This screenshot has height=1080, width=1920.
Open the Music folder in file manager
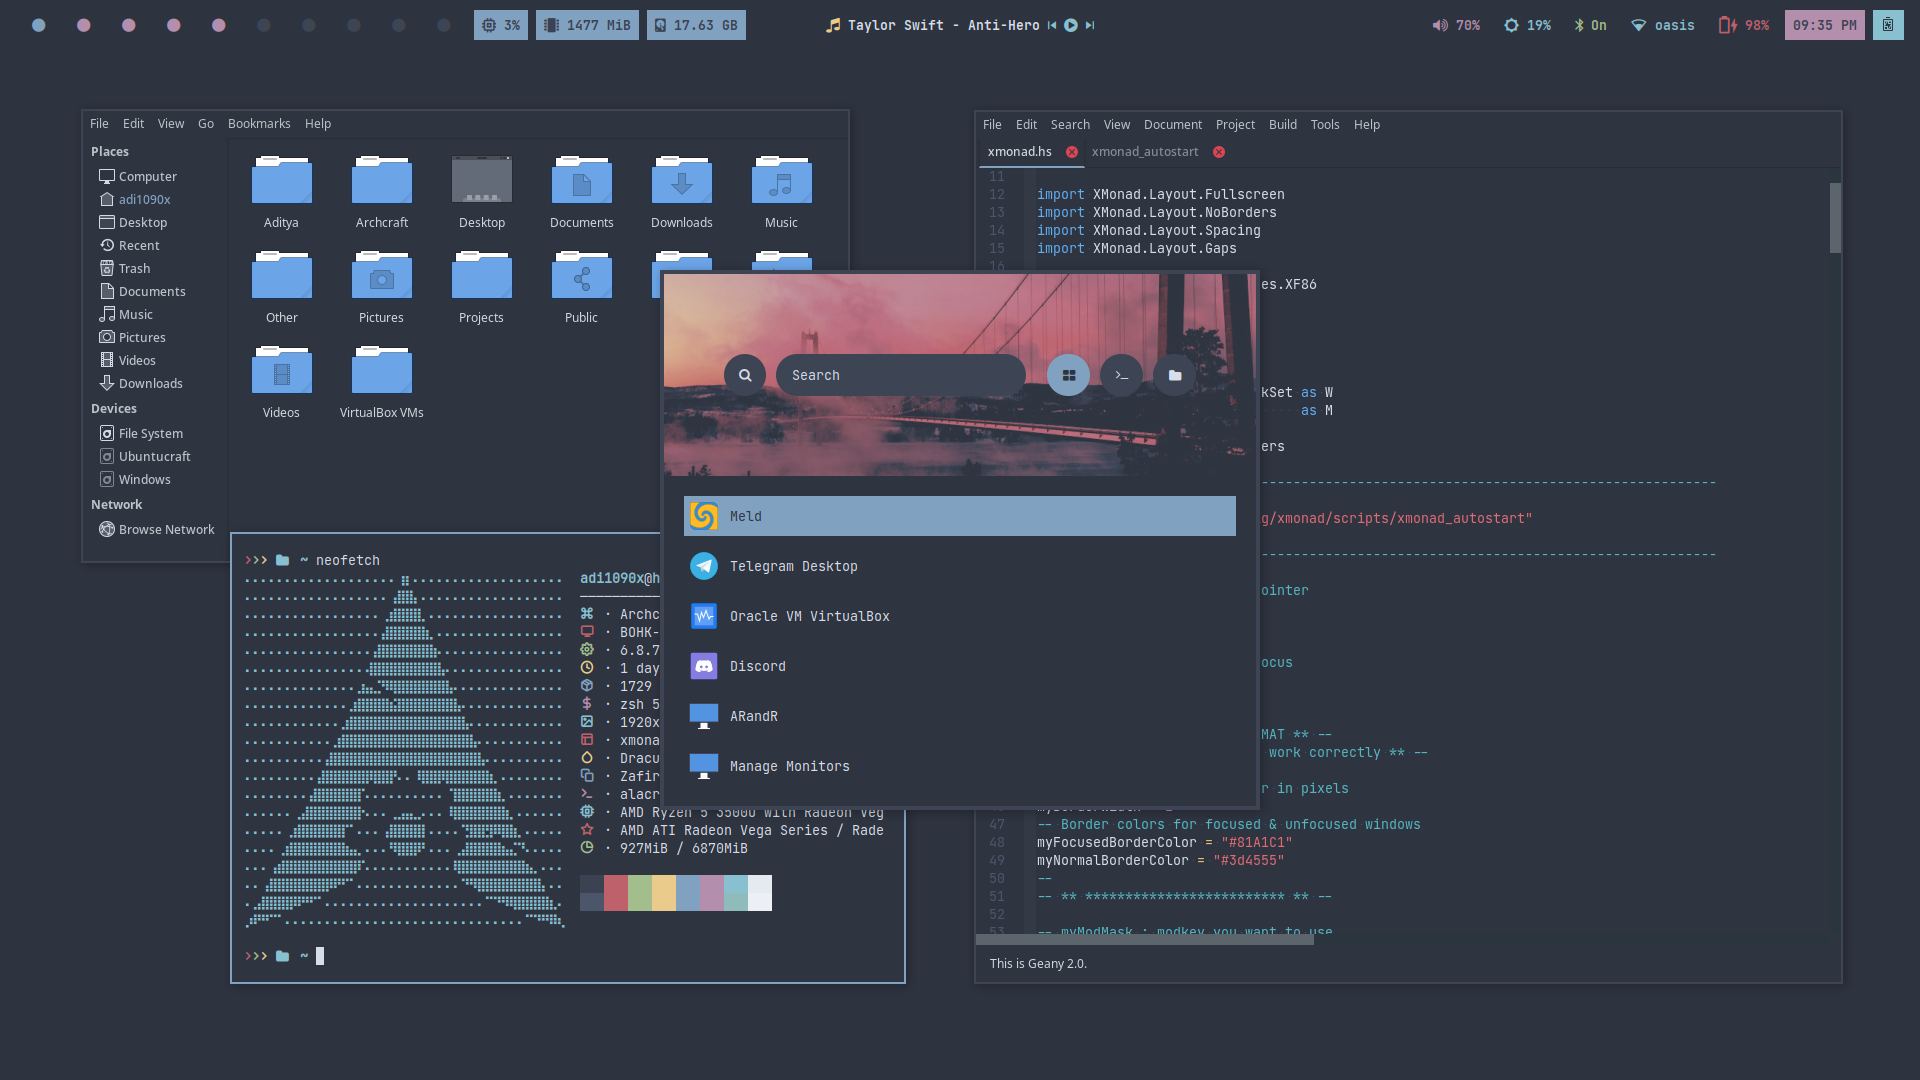[x=781, y=183]
